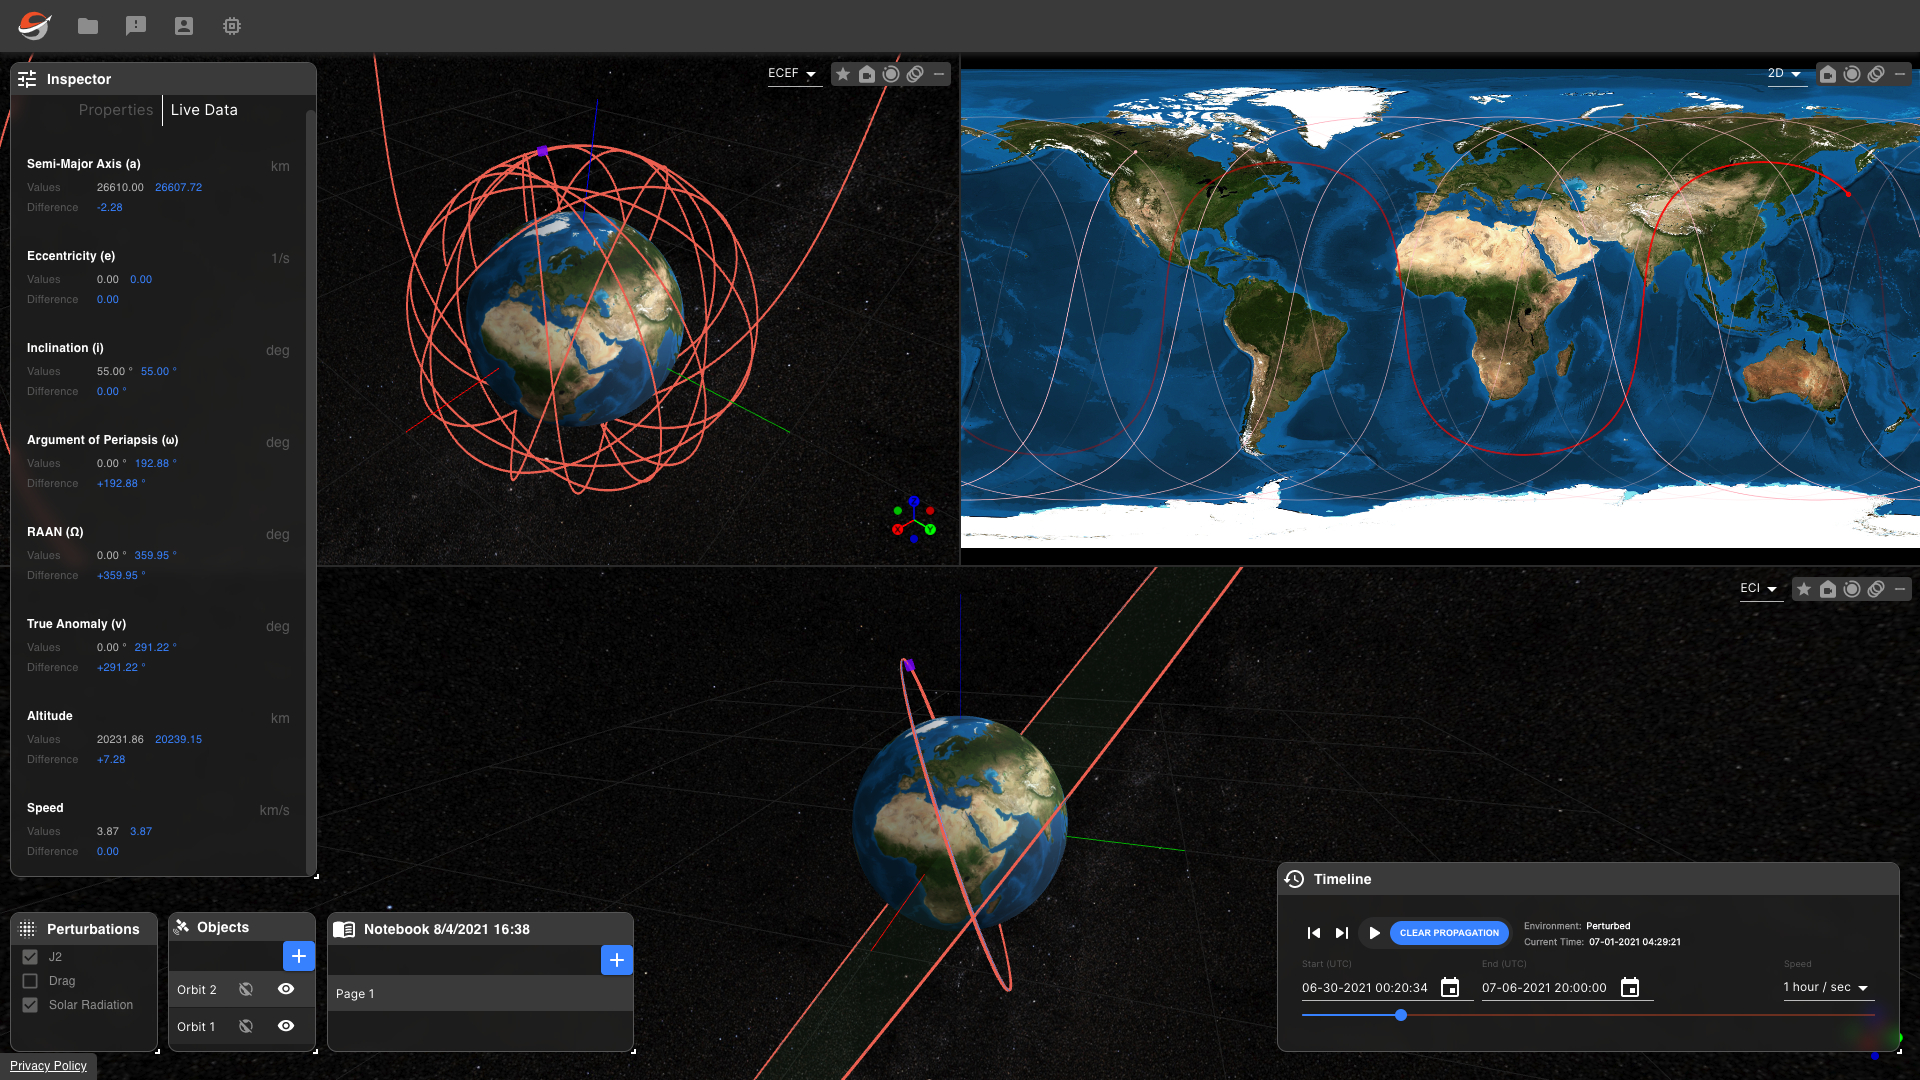1920x1080 pixels.
Task: Click the privacy policy link
Action: tap(47, 1065)
